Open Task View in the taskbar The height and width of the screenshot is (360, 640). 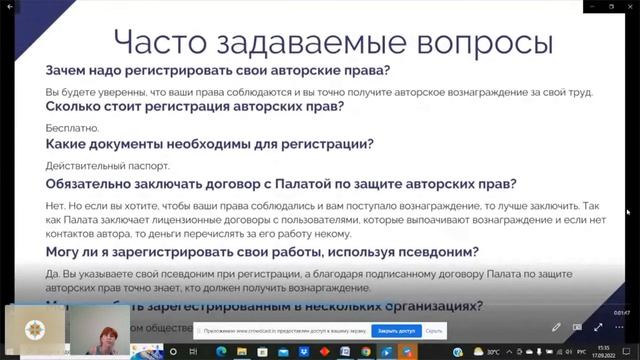coord(193,351)
